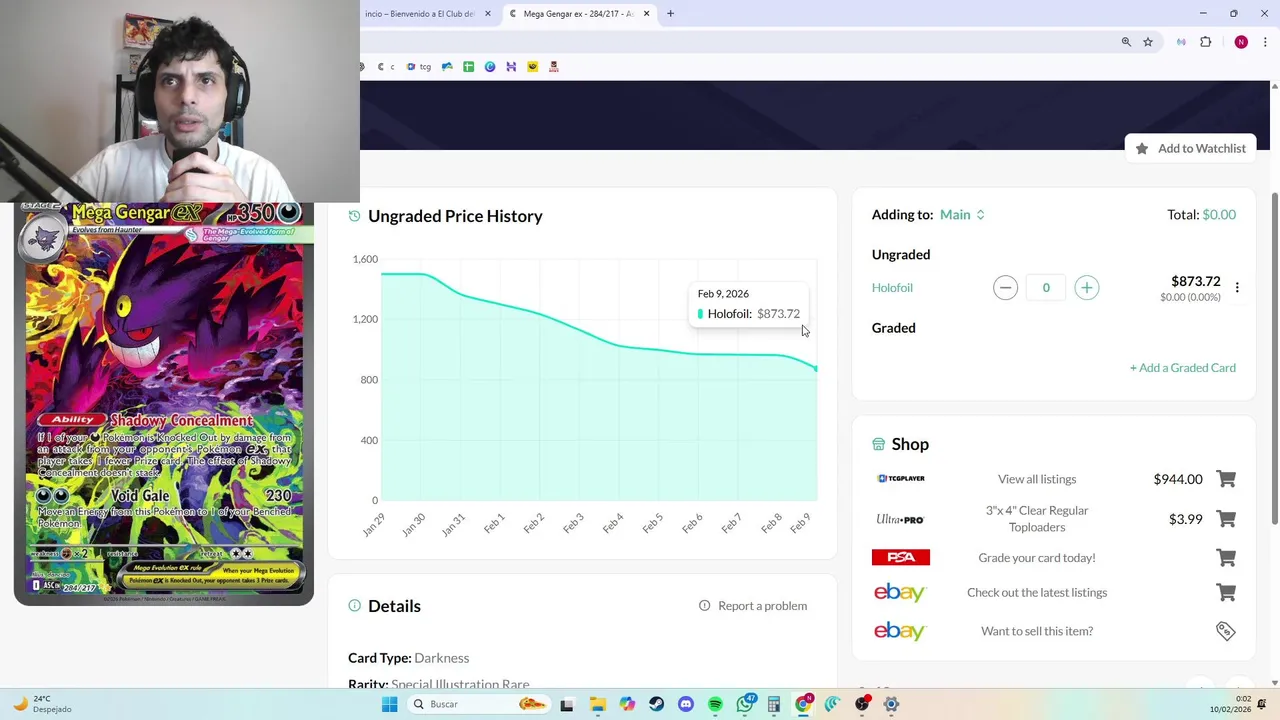Decrease Holofoil quantity with the minus button

point(1005,288)
